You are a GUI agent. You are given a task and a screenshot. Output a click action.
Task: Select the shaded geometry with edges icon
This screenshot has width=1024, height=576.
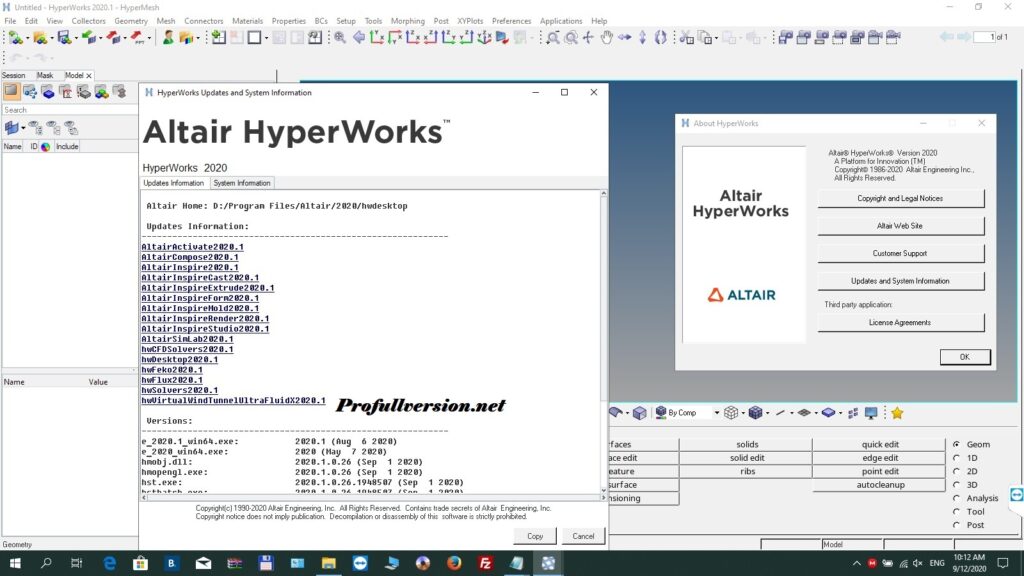click(618, 412)
